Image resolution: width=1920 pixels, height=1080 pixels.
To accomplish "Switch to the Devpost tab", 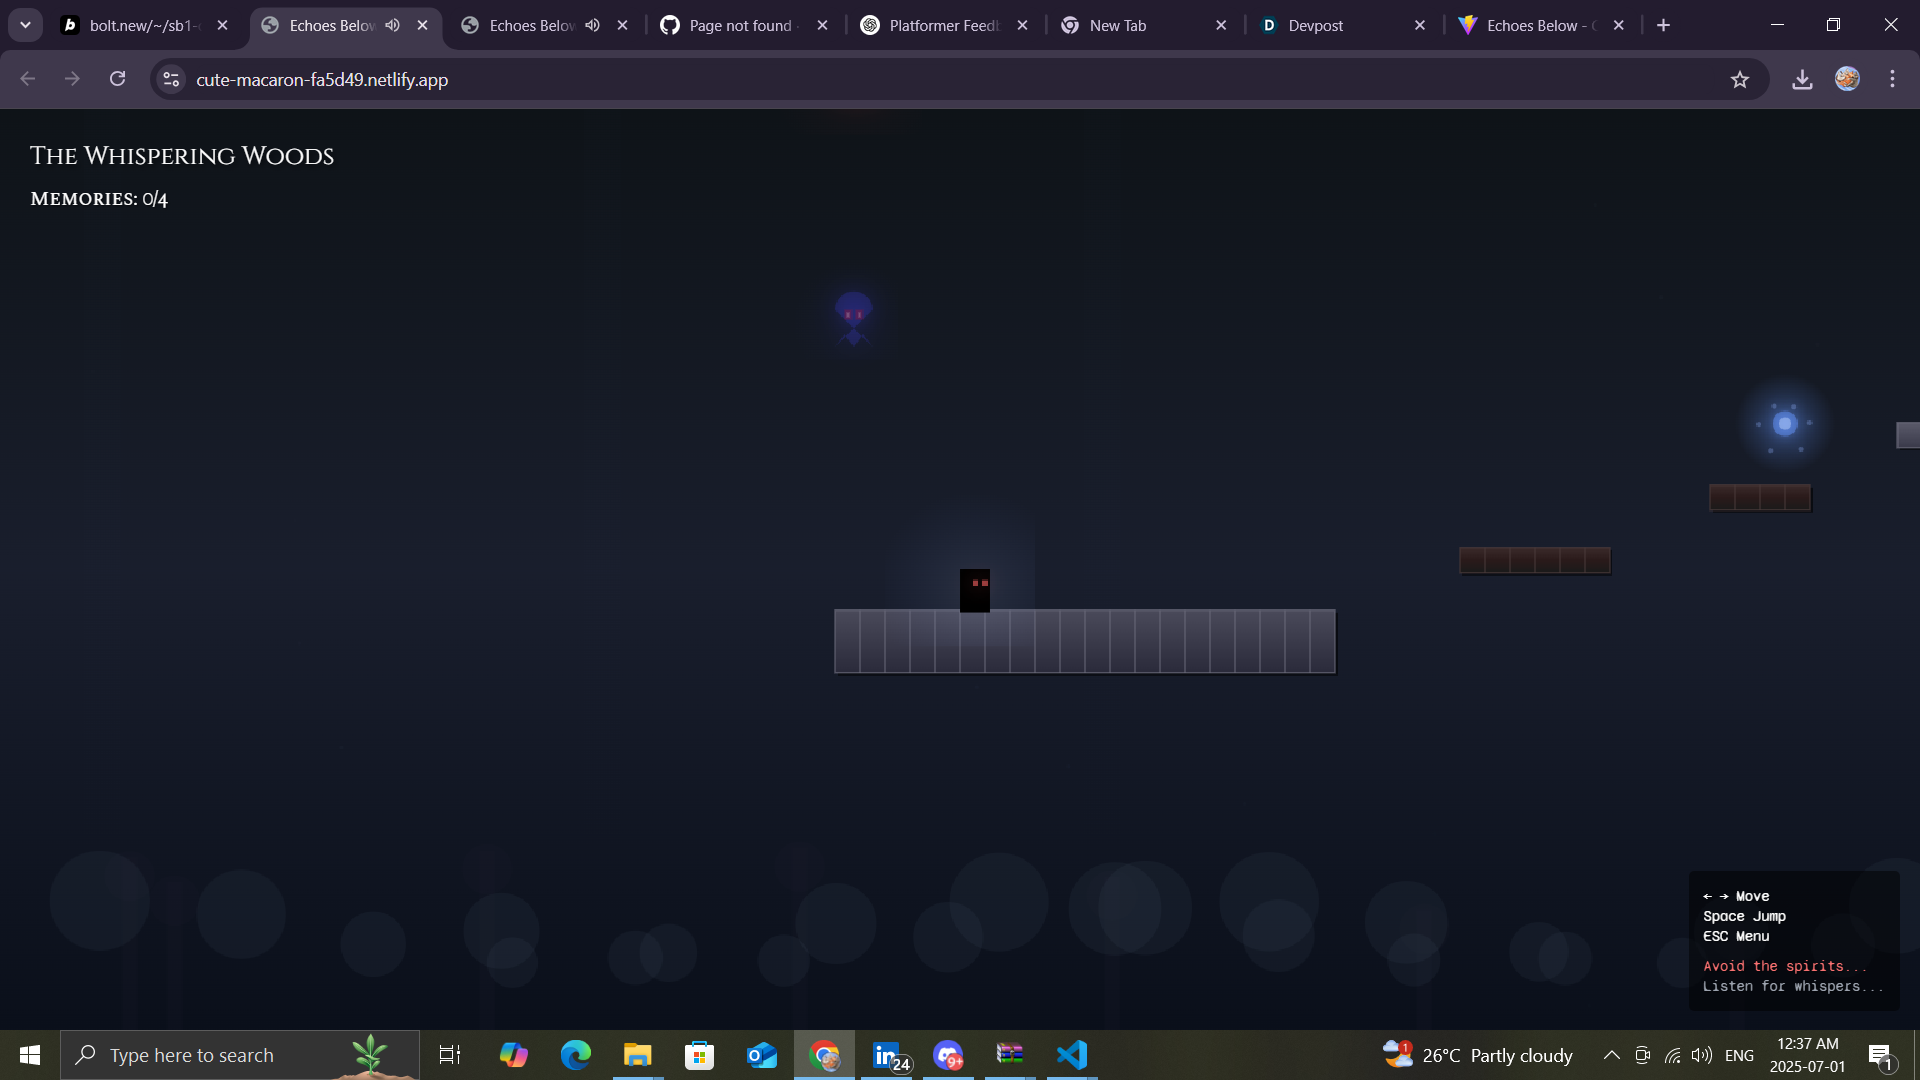I will click(1315, 25).
